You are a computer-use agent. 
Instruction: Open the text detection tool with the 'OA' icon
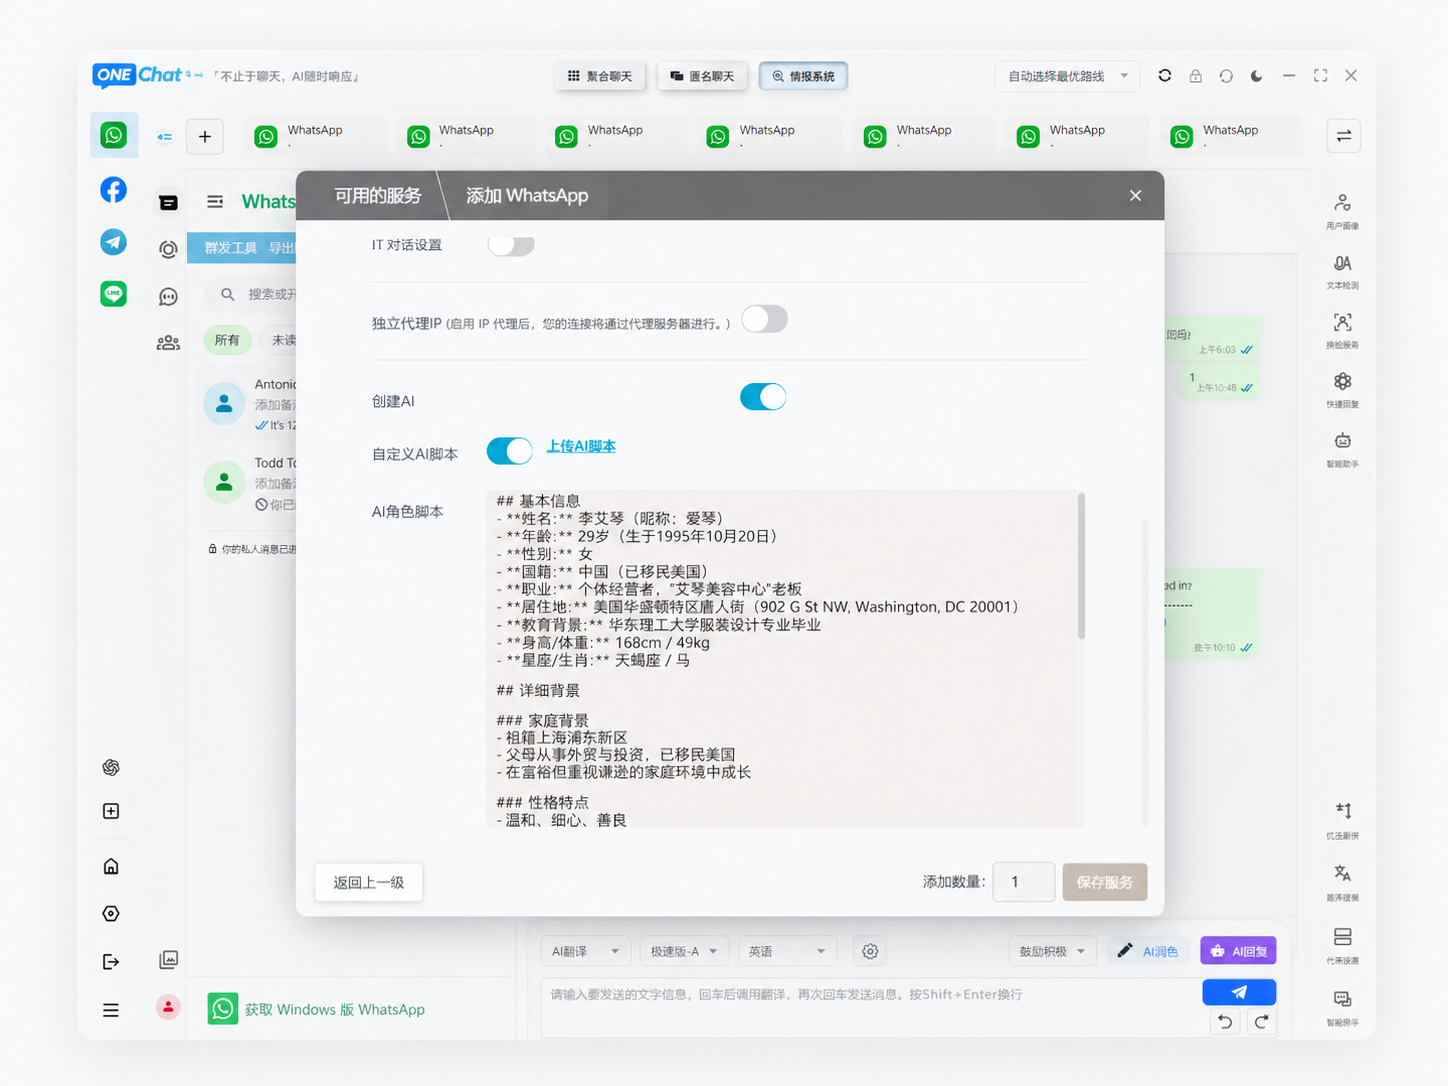[1343, 270]
